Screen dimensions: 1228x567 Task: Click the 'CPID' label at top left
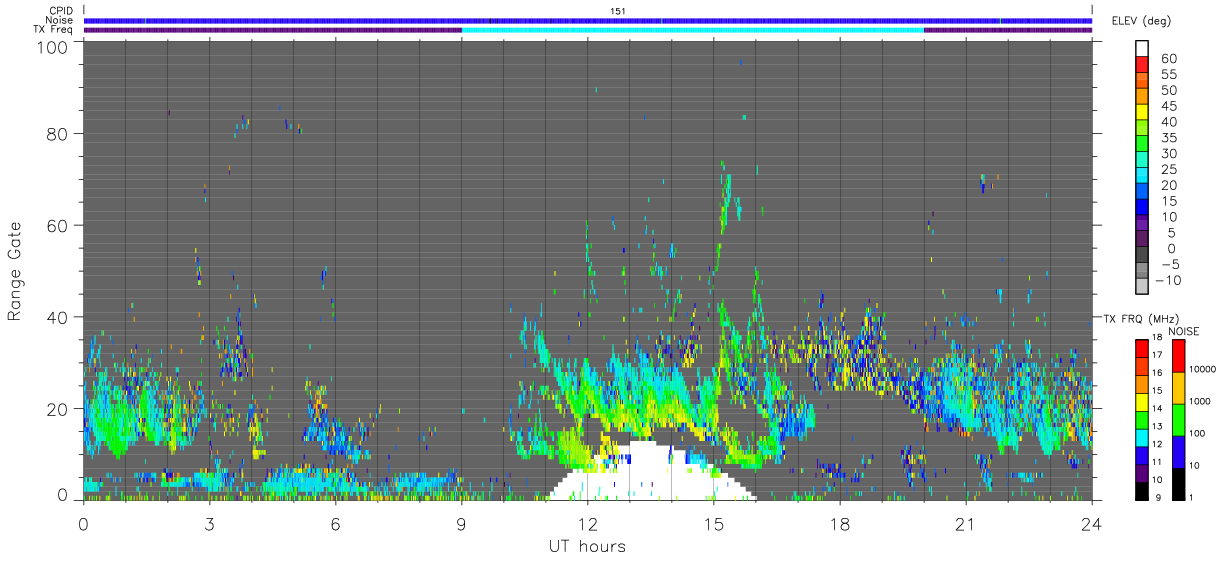coord(63,11)
